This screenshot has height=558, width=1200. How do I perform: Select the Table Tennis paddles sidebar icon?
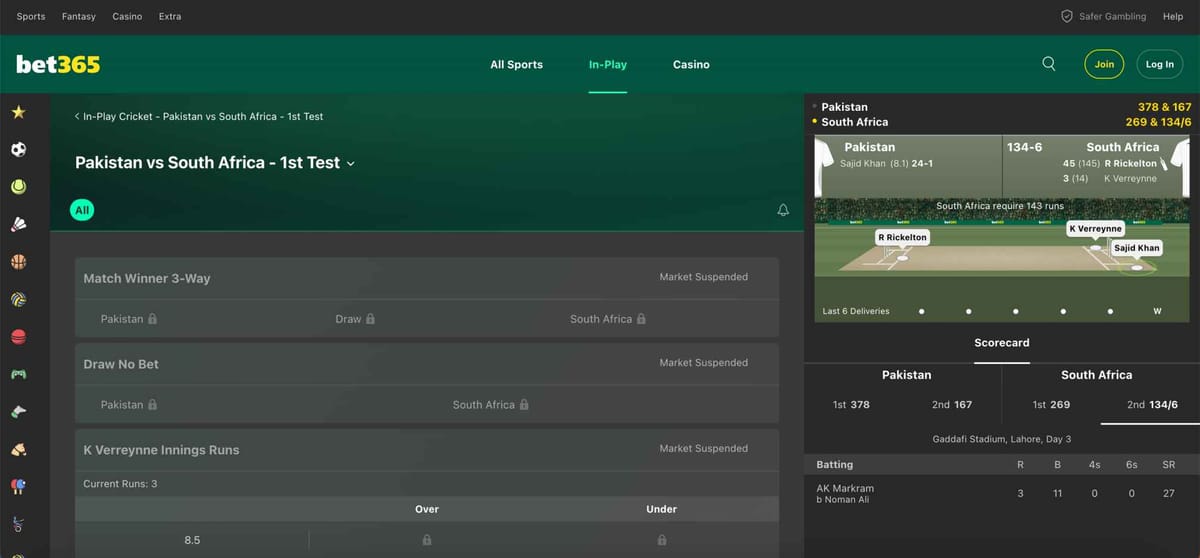tap(18, 487)
